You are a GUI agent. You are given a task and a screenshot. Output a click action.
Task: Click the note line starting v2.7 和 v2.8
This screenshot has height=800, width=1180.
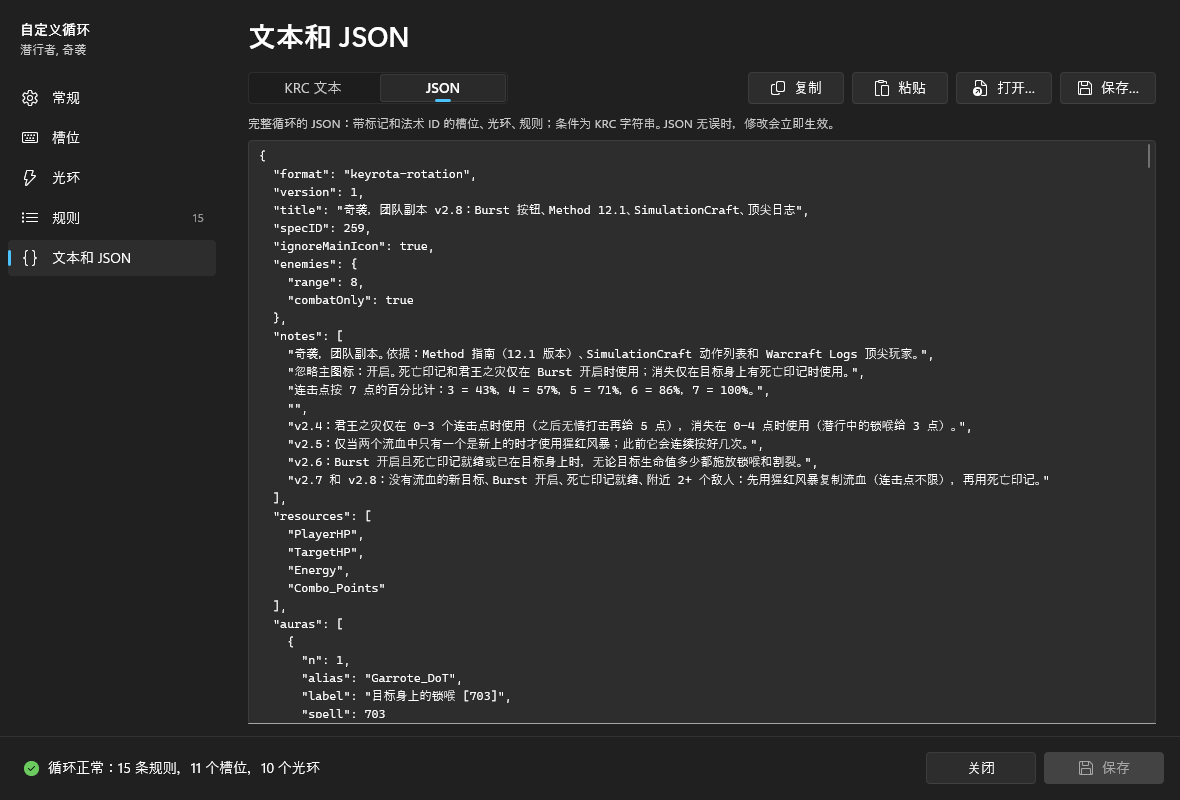pyautogui.click(x=668, y=480)
